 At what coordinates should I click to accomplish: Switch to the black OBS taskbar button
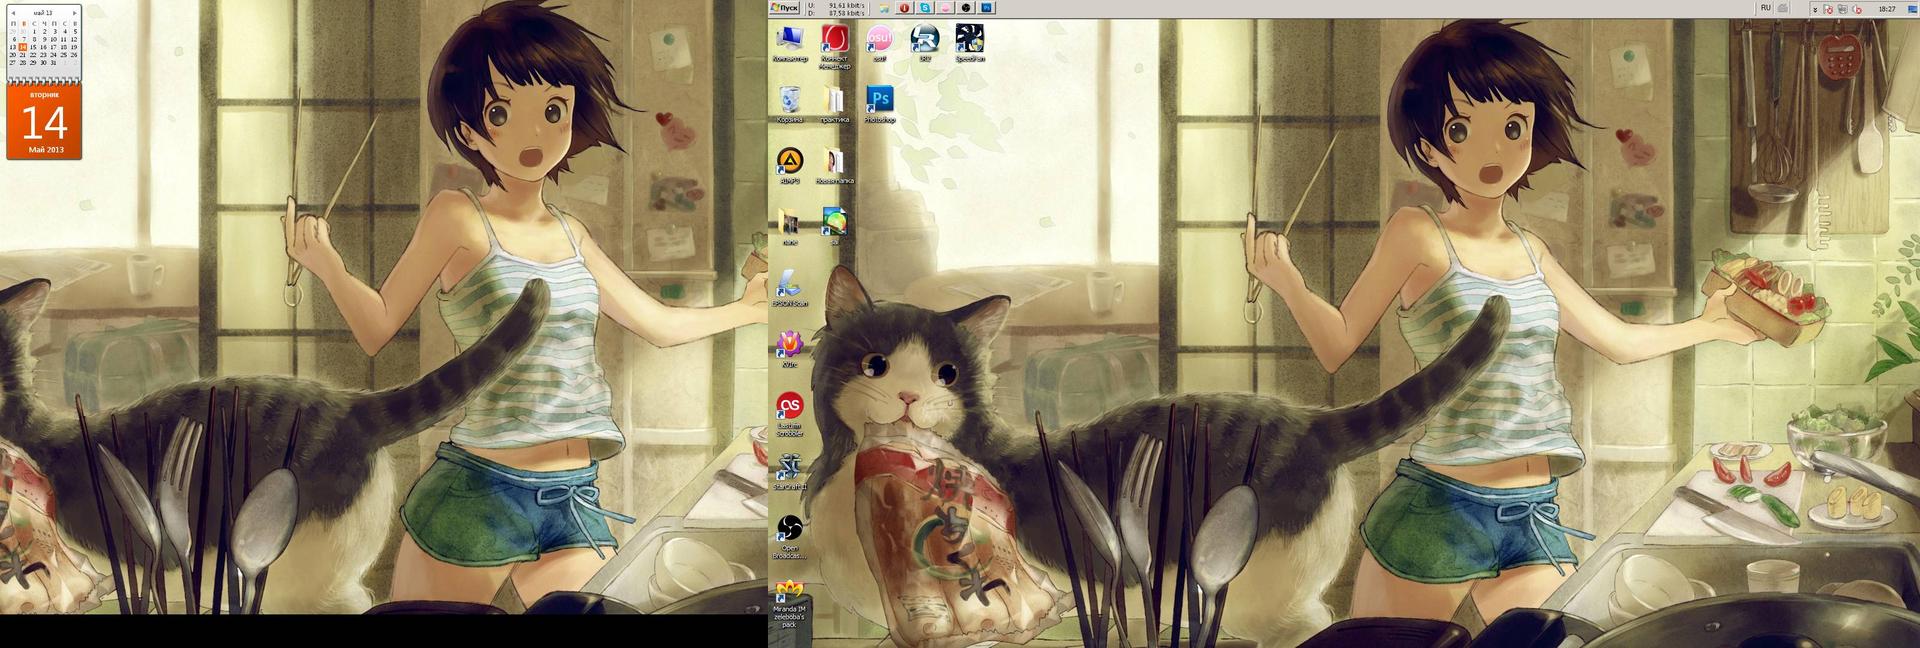coord(966,8)
